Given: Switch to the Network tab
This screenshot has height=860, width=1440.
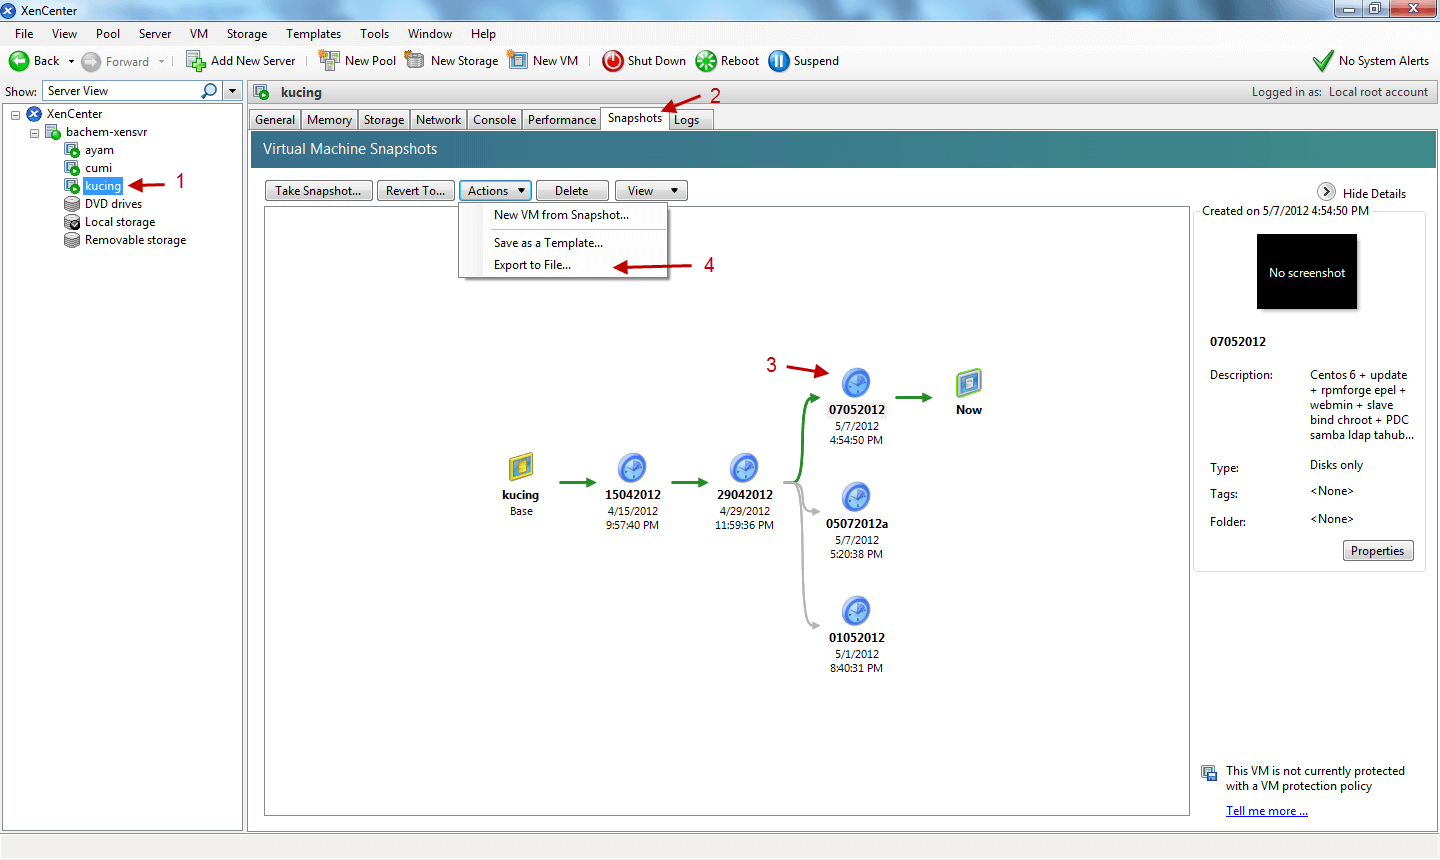Looking at the screenshot, I should point(439,120).
